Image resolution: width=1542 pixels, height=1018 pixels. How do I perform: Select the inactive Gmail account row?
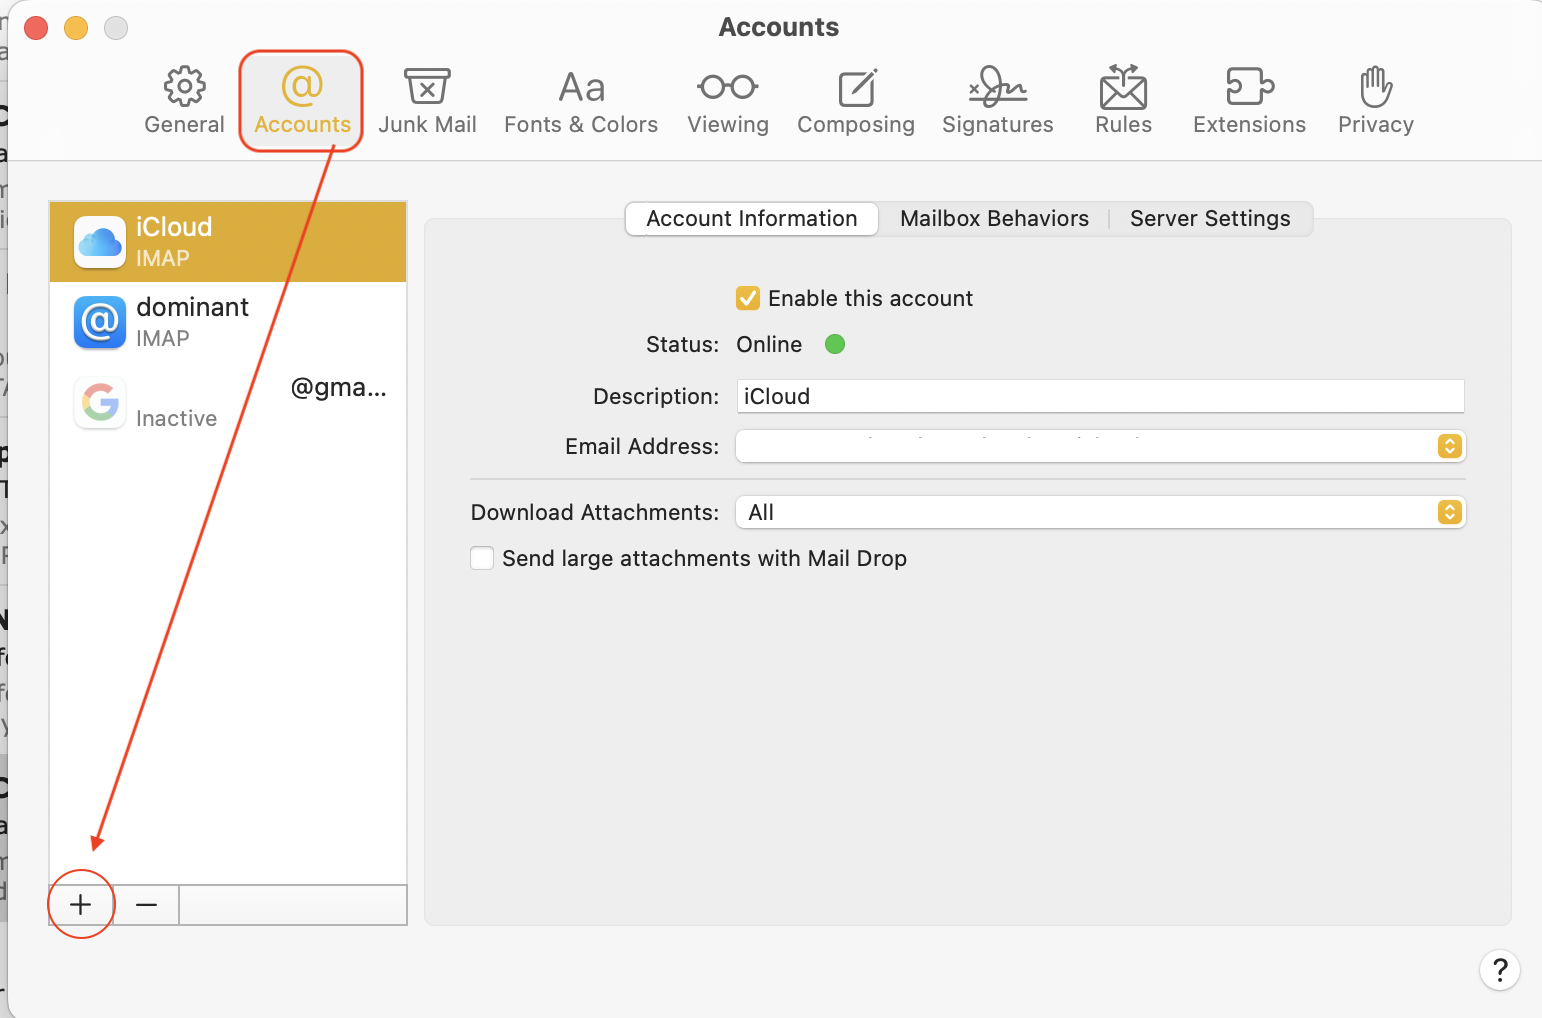(x=228, y=402)
